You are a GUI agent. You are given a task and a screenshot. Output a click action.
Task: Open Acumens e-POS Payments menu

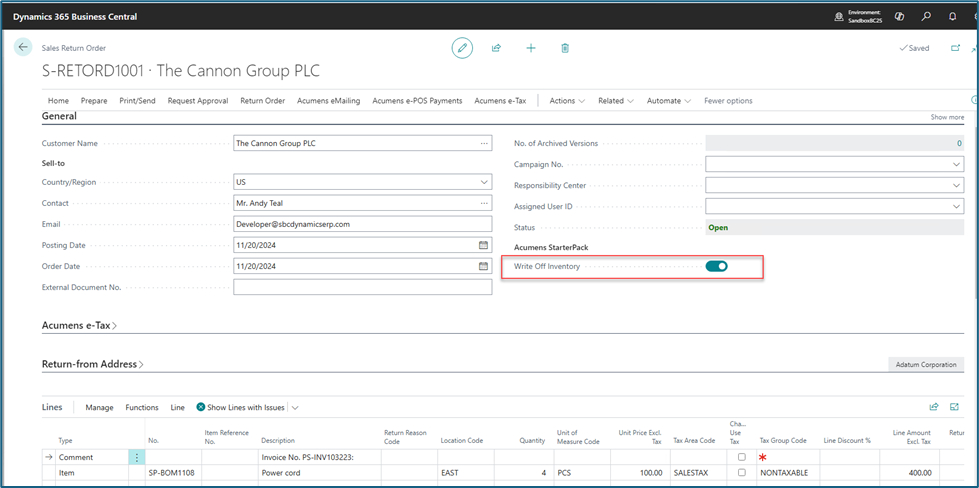[417, 100]
